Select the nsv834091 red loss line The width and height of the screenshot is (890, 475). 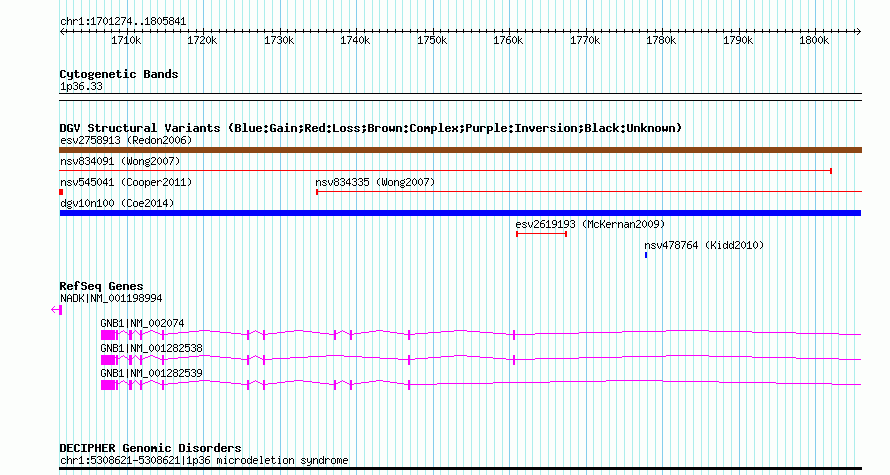pos(446,171)
